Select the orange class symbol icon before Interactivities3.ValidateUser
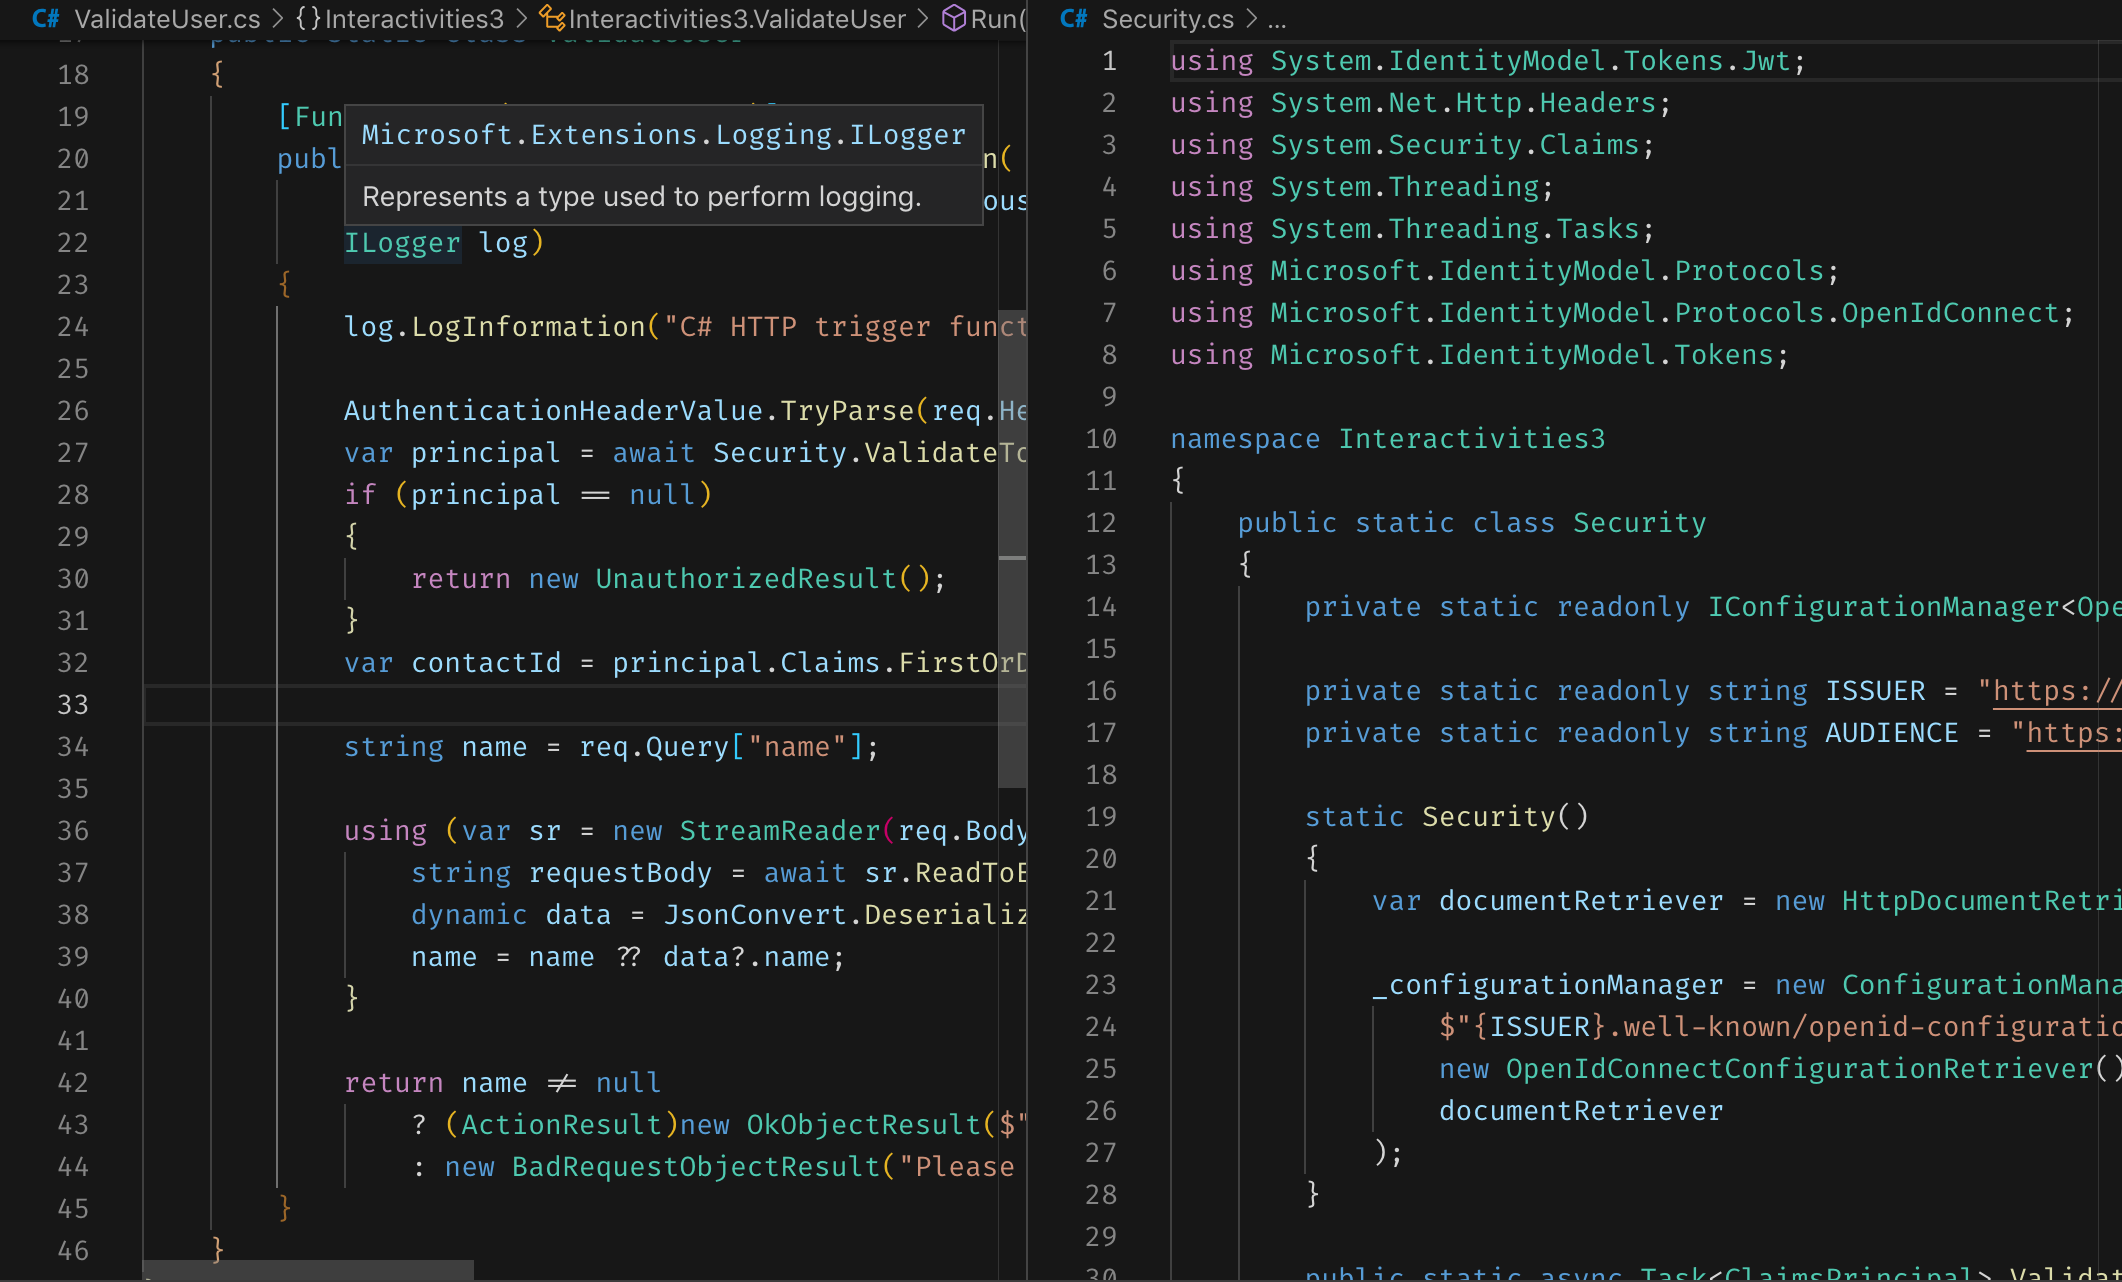Image resolution: width=2122 pixels, height=1282 pixels. [551, 18]
